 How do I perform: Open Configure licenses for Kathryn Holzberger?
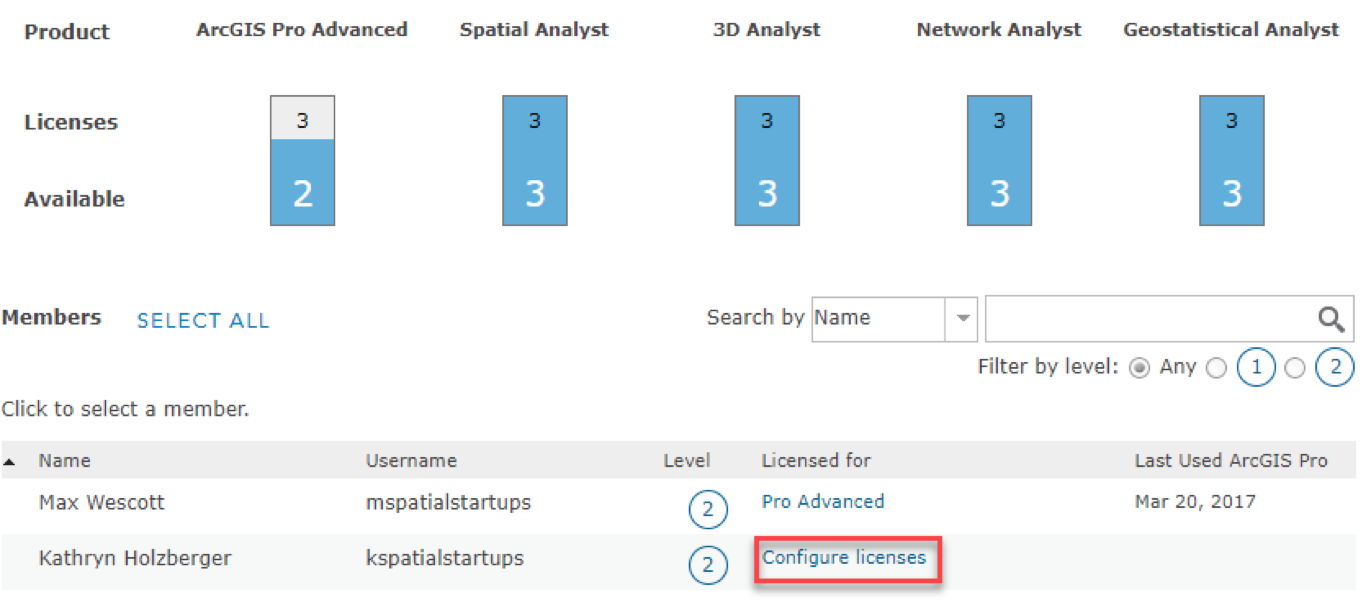tap(844, 558)
